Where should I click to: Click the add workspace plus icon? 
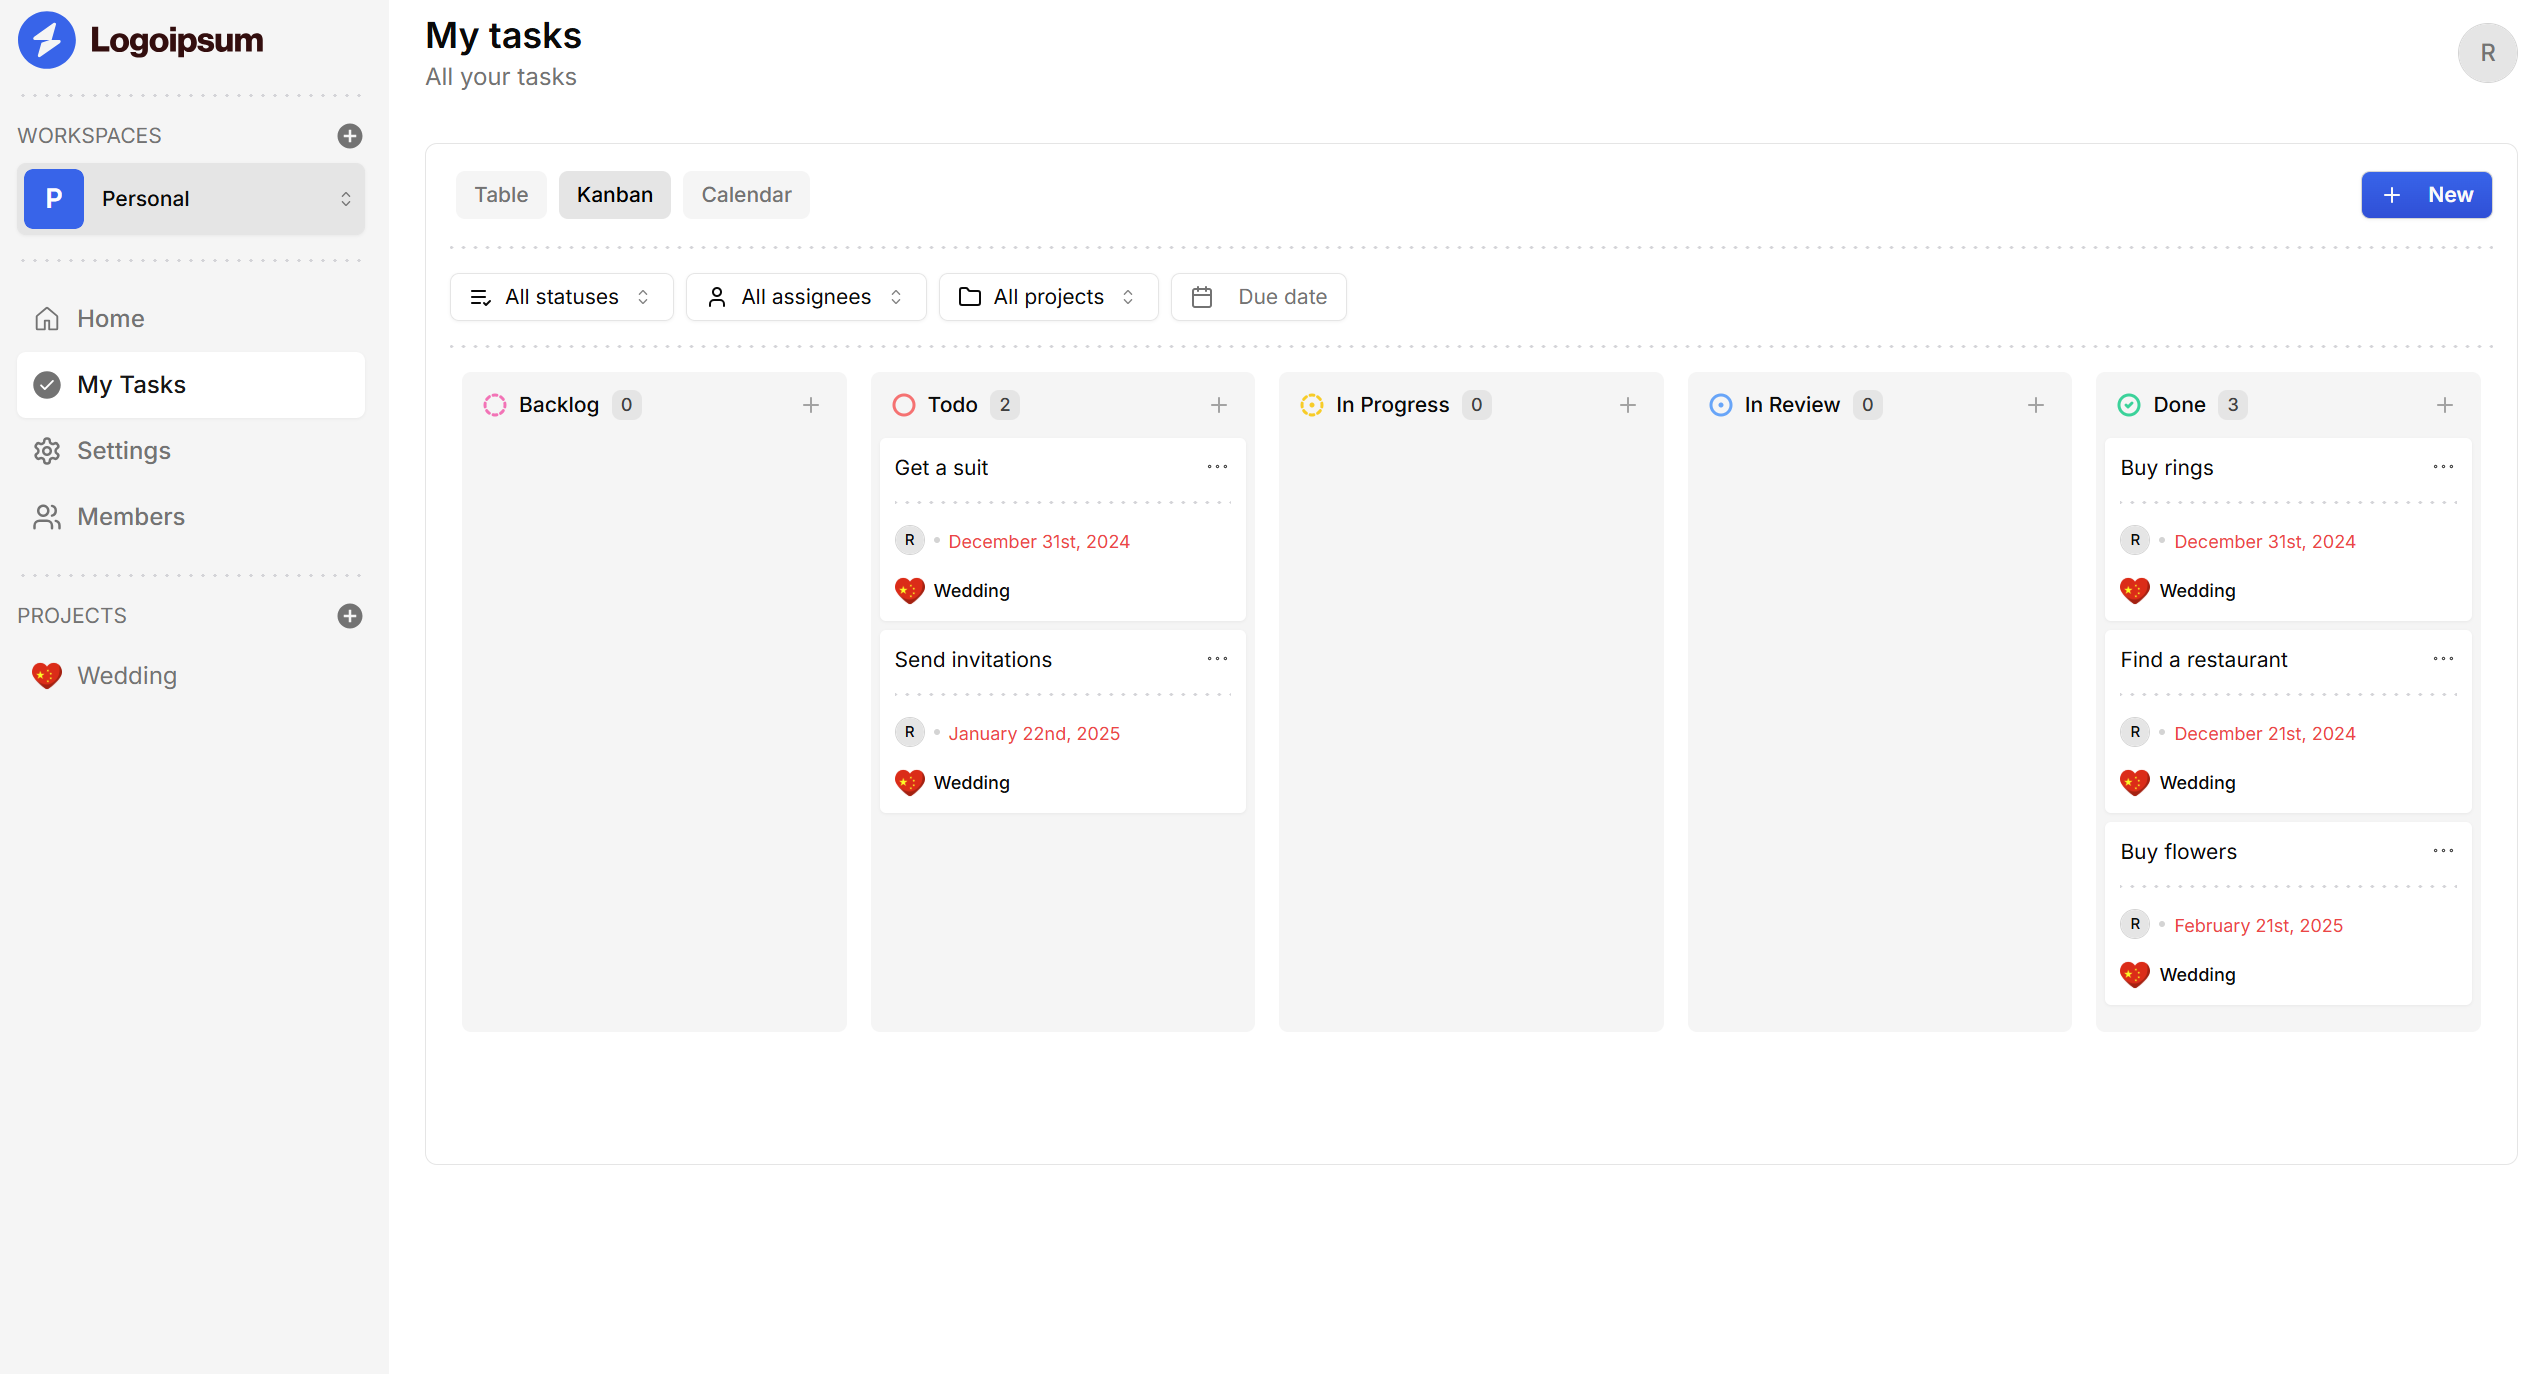(x=349, y=136)
